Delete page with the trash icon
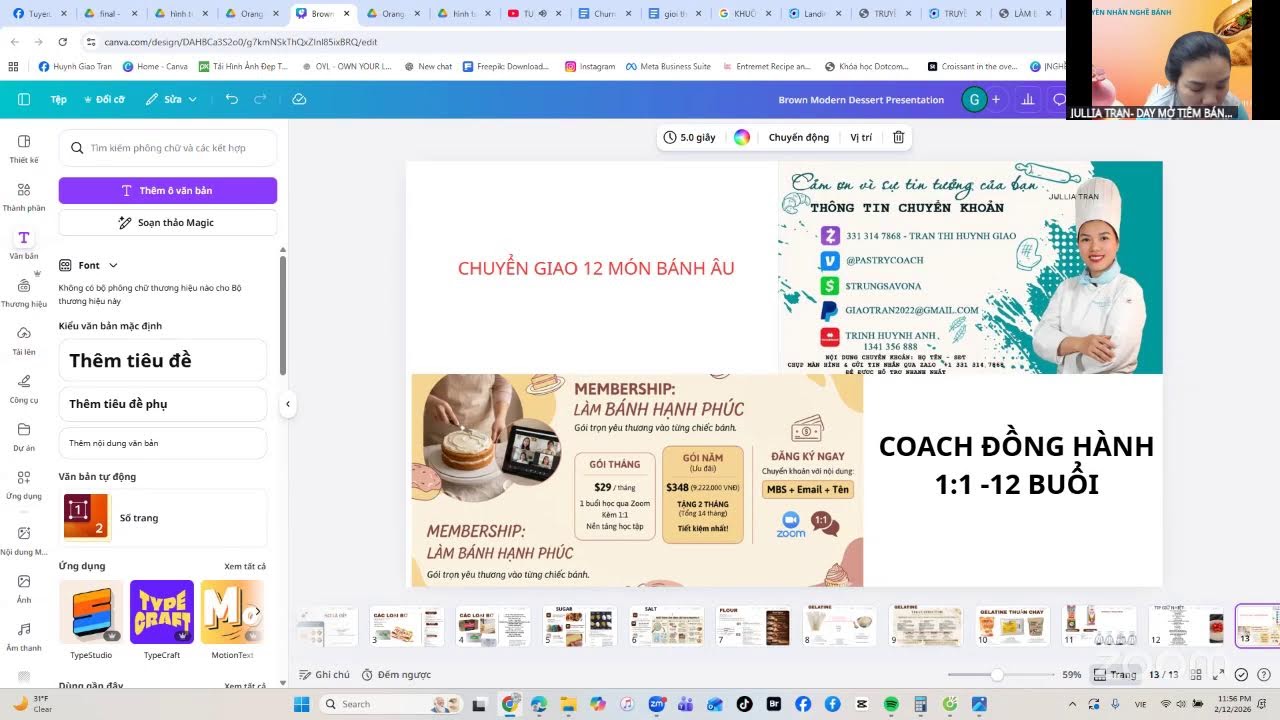The width and height of the screenshot is (1280, 720). [898, 137]
